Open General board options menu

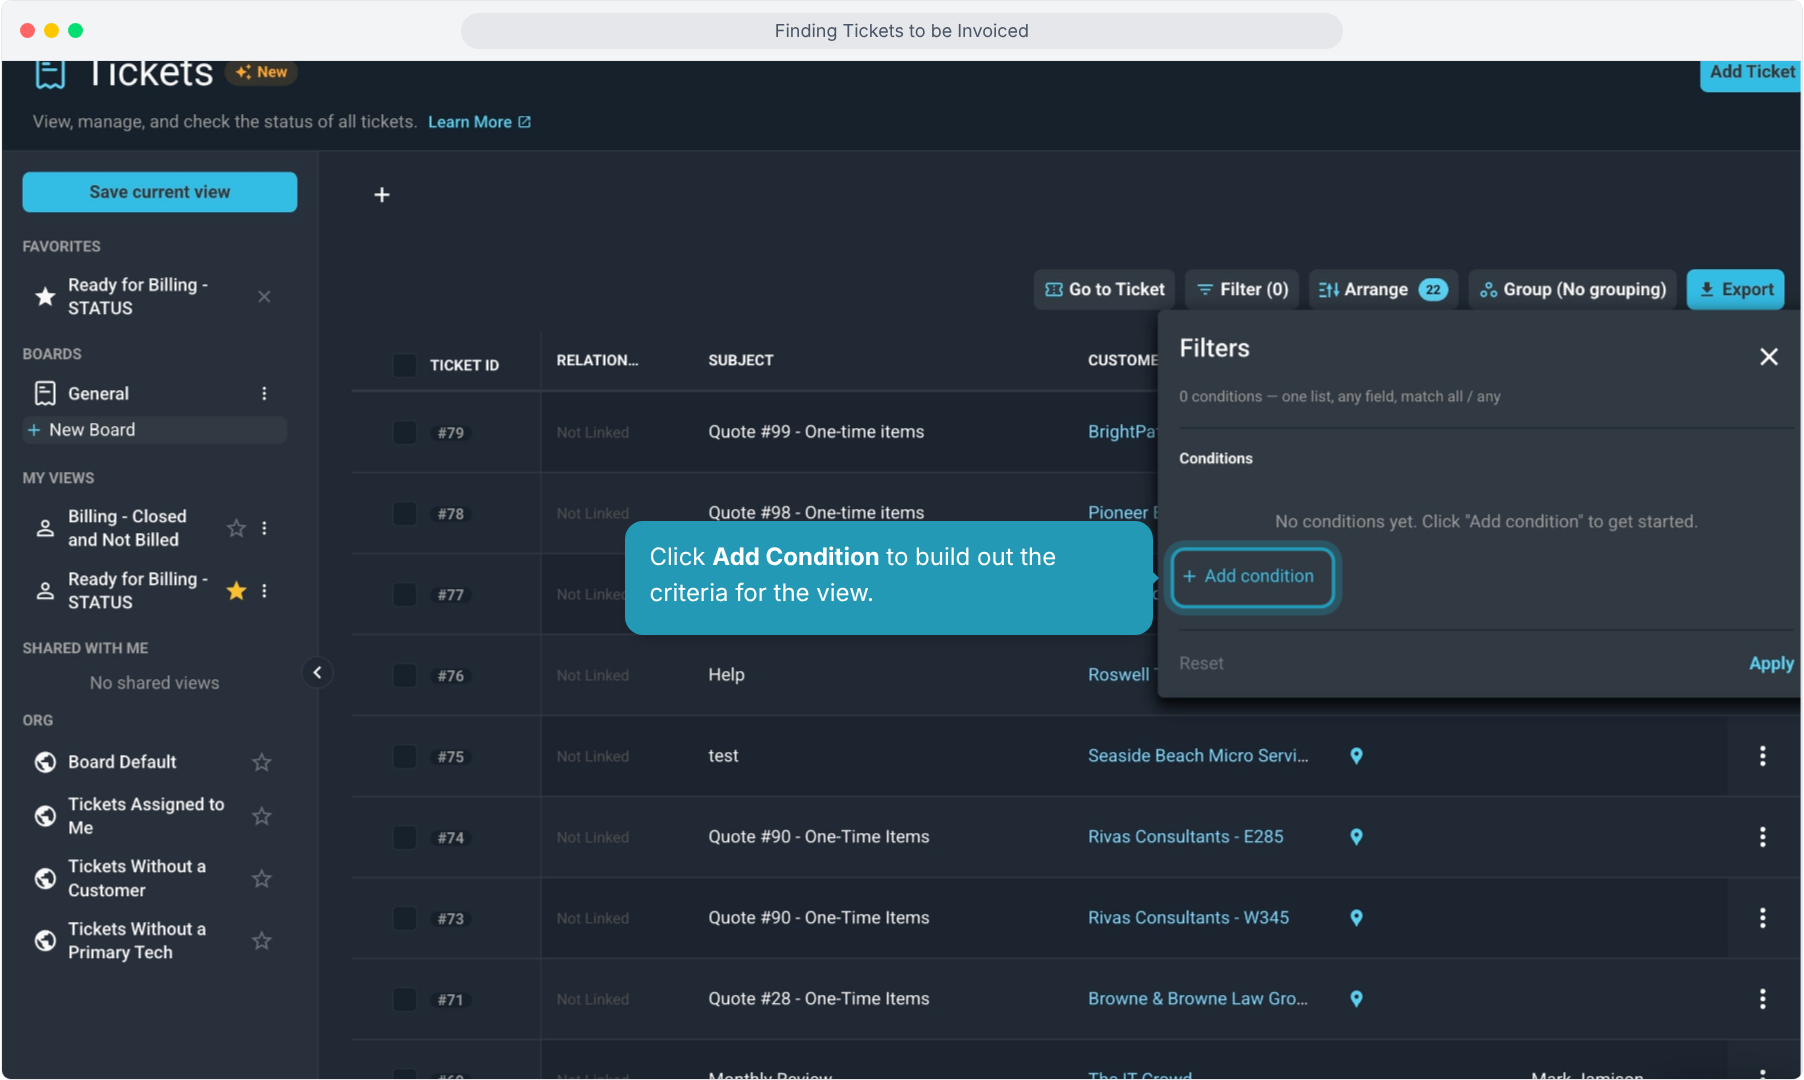[264, 394]
